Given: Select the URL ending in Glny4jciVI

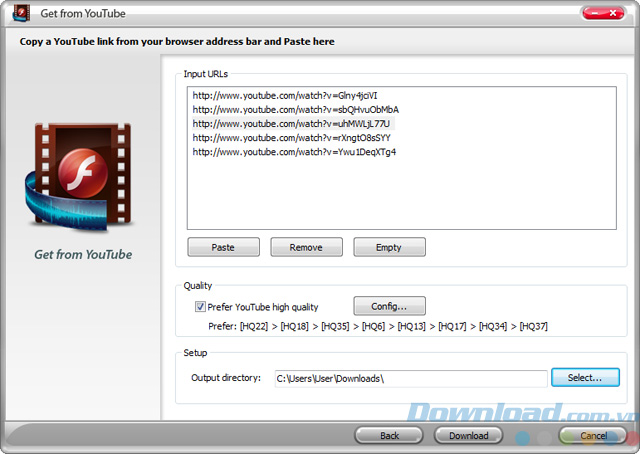Looking at the screenshot, I should 284,96.
